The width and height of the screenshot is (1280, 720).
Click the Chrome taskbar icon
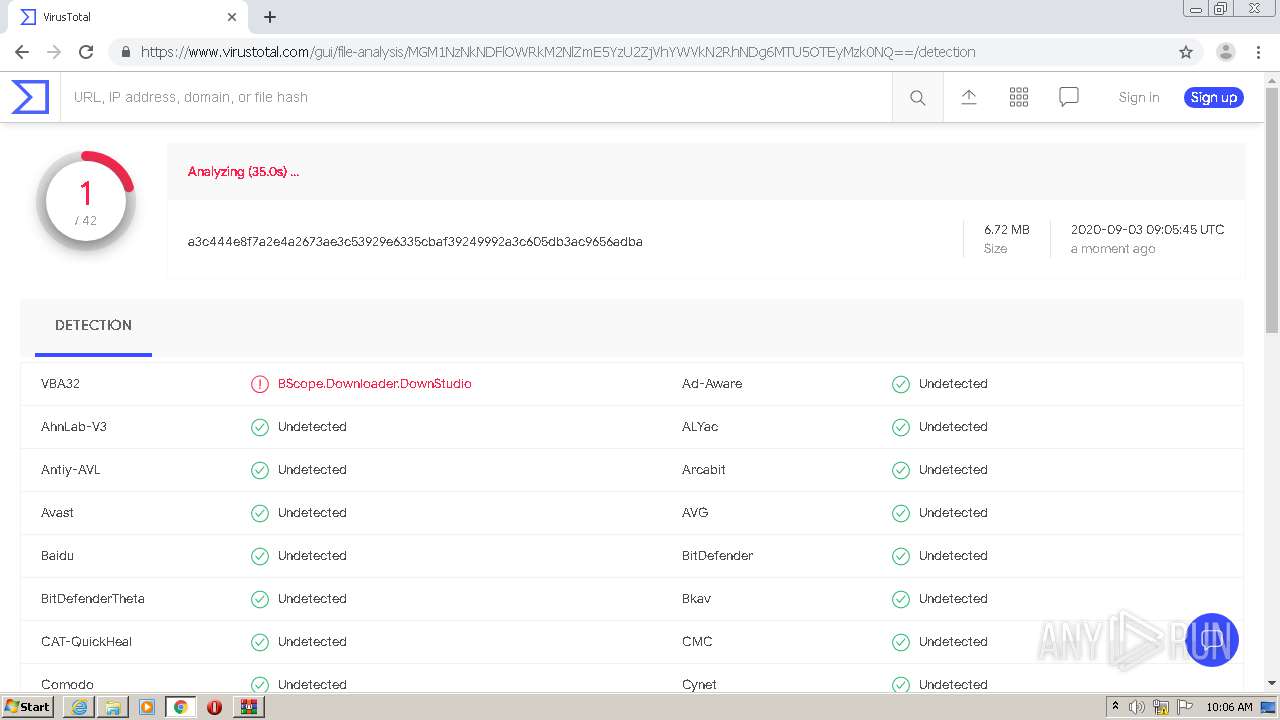point(180,707)
